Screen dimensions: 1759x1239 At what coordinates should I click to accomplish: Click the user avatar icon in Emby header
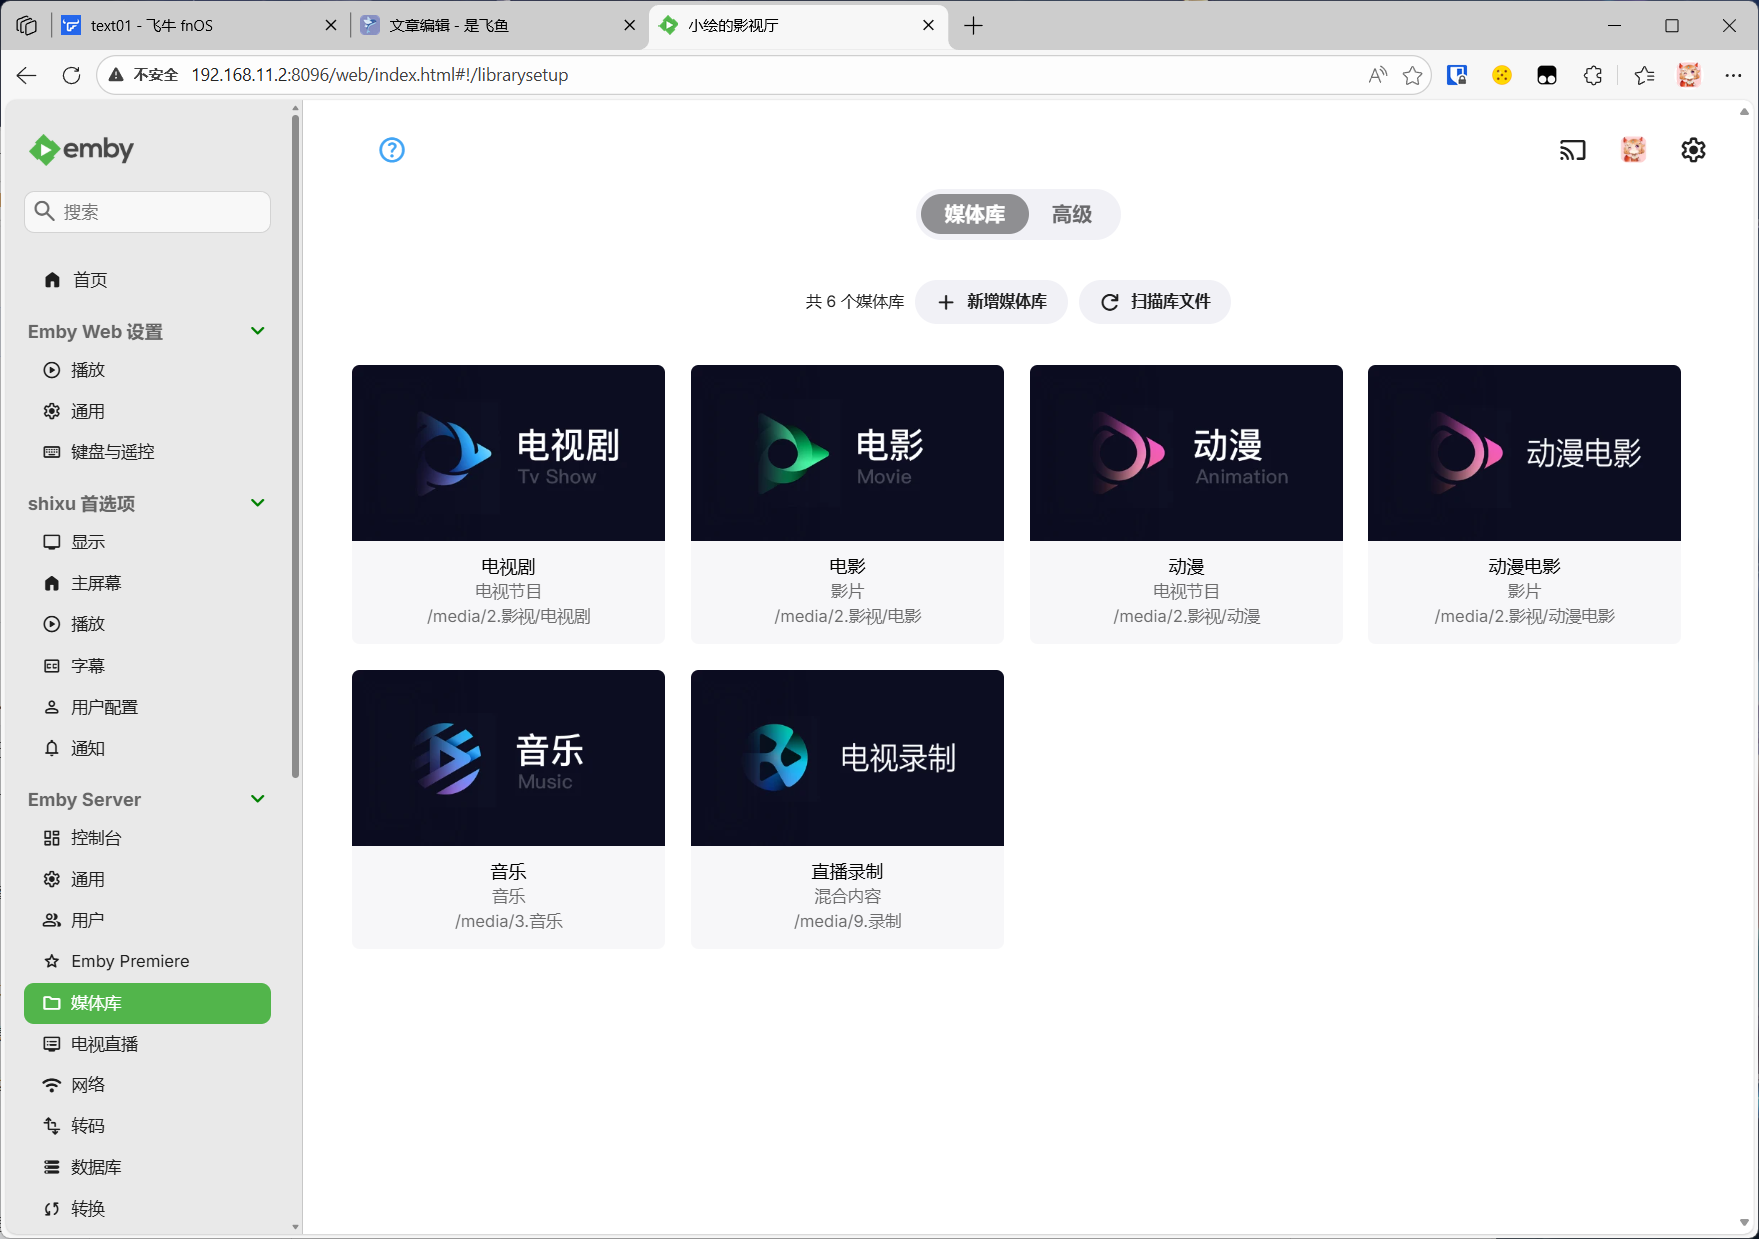pos(1633,150)
